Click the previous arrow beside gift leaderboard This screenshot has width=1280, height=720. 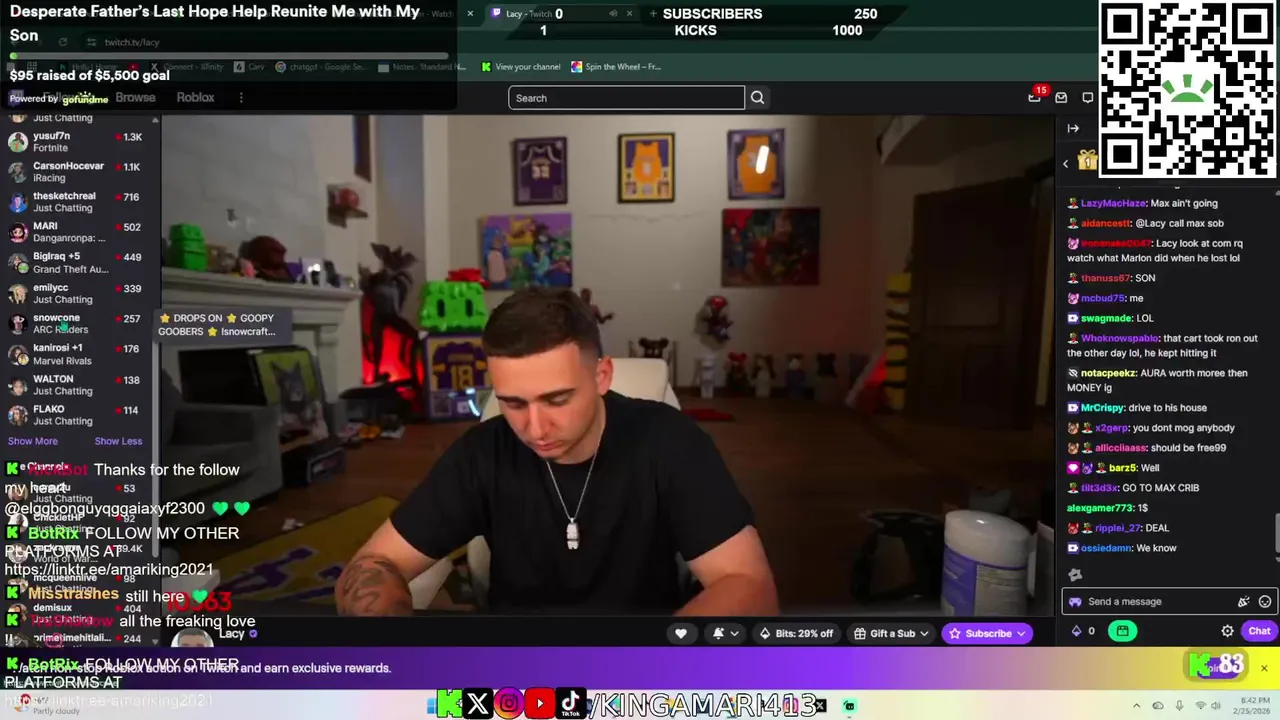1066,162
